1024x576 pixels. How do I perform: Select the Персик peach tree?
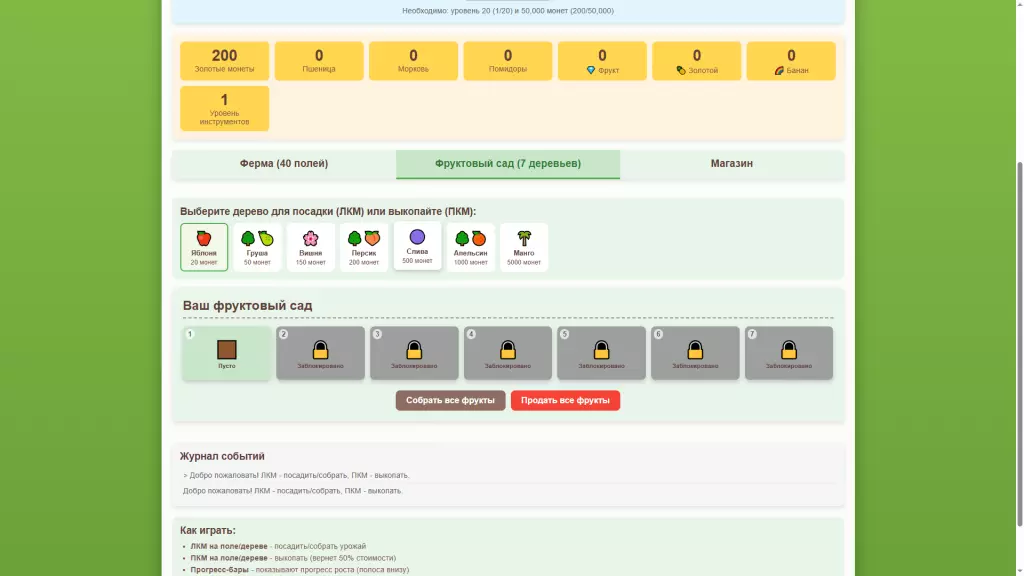tap(364, 247)
